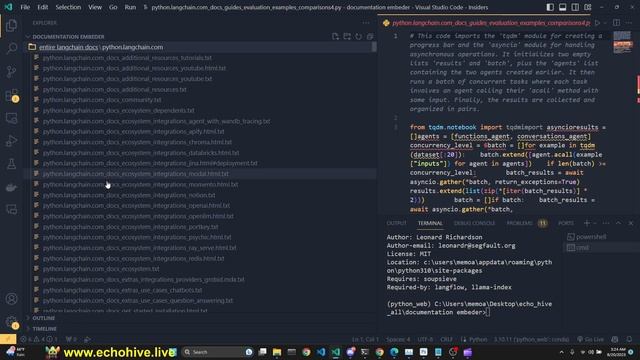640x360 pixels.
Task: Toggle the primary side bar layout button
Action: tap(550, 7)
